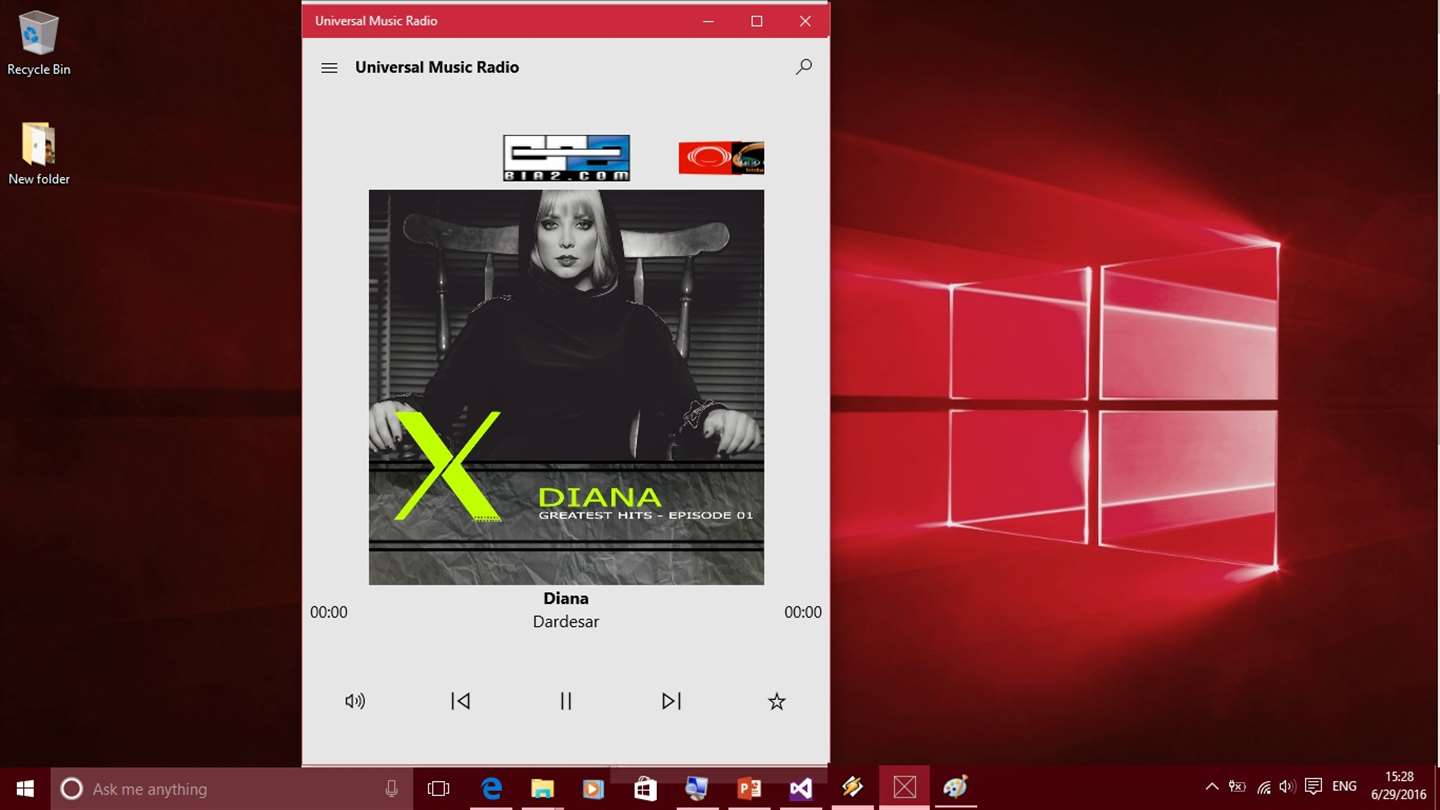1440x810 pixels.
Task: Click the Diana track title
Action: 566,598
